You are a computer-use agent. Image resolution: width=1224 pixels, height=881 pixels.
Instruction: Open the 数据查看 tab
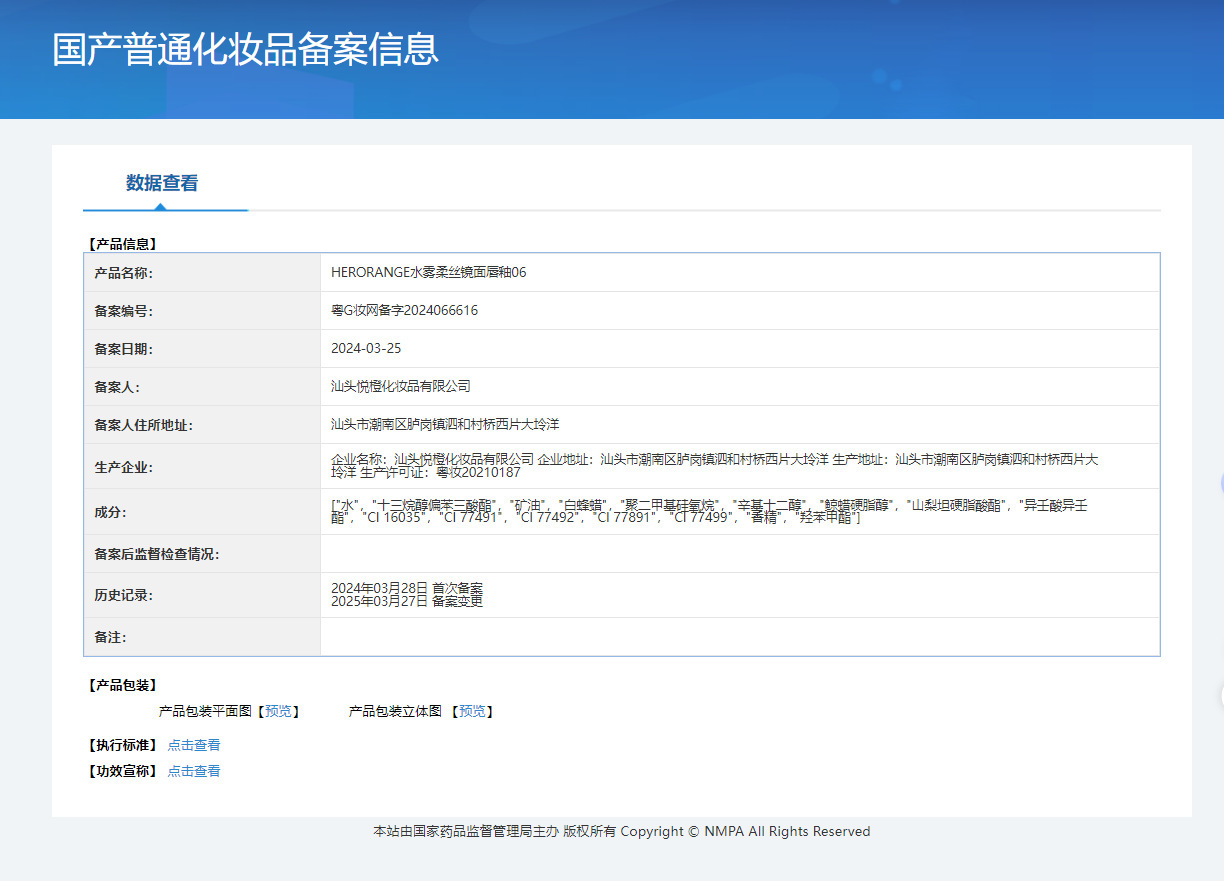pyautogui.click(x=162, y=183)
